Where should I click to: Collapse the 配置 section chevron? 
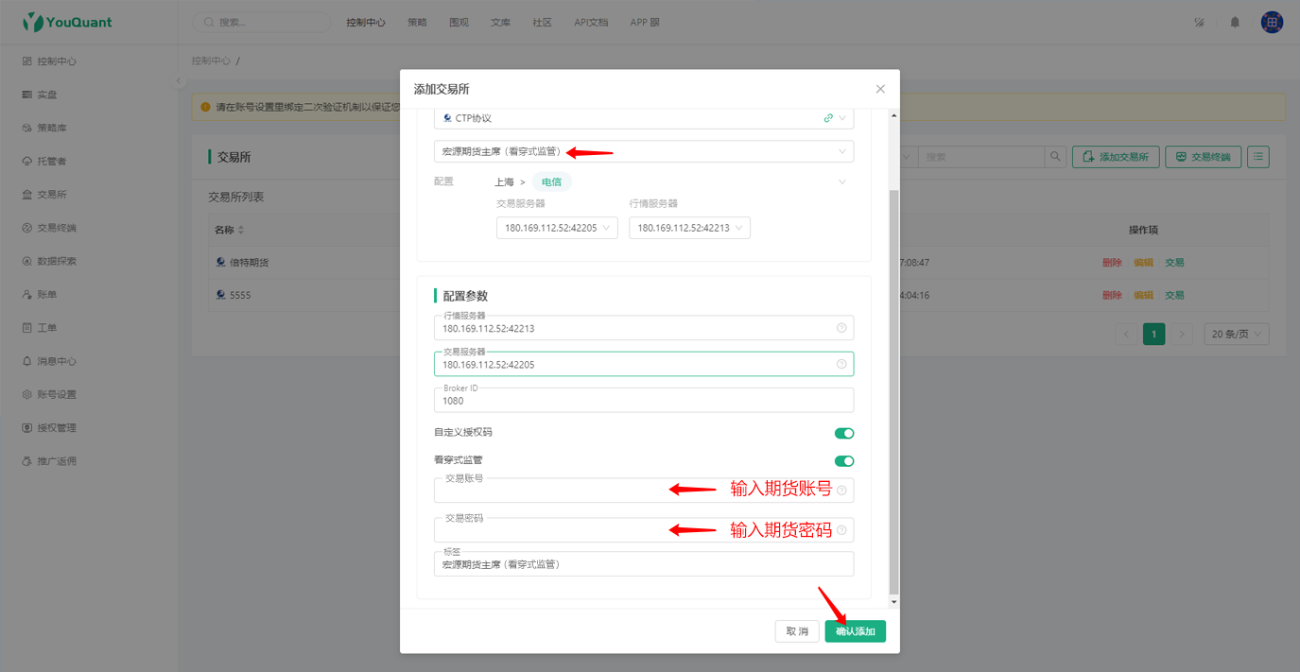[842, 182]
